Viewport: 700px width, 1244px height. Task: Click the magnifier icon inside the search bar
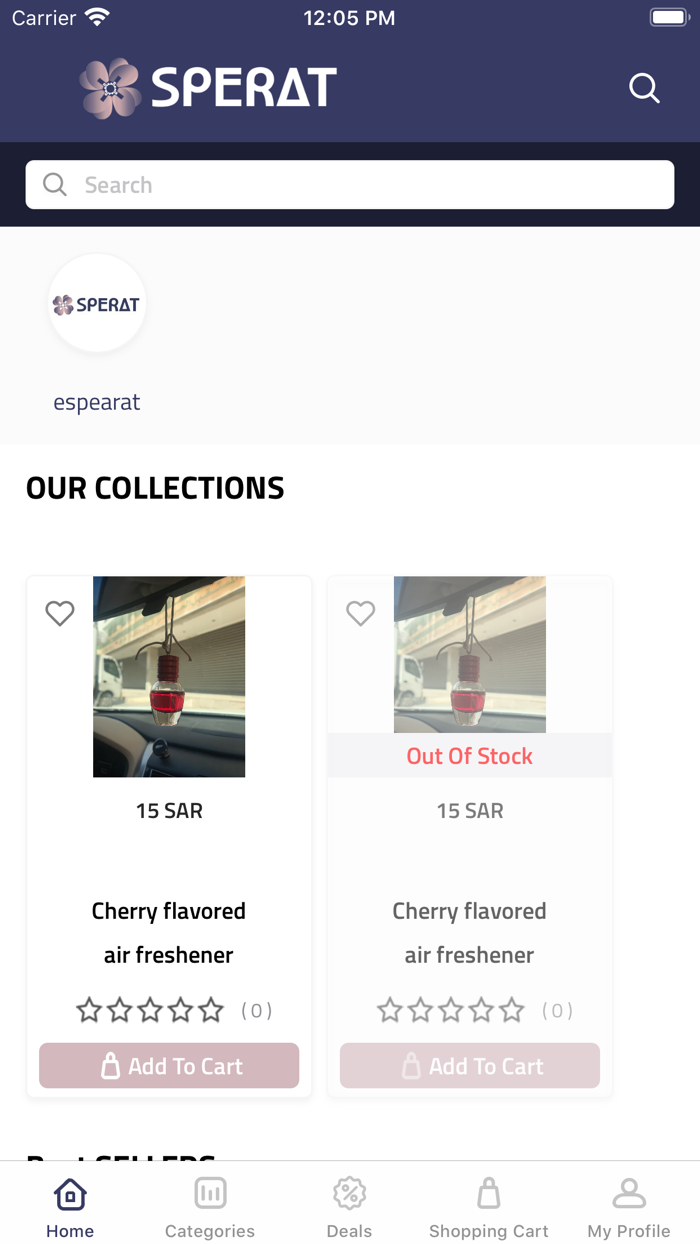54,184
